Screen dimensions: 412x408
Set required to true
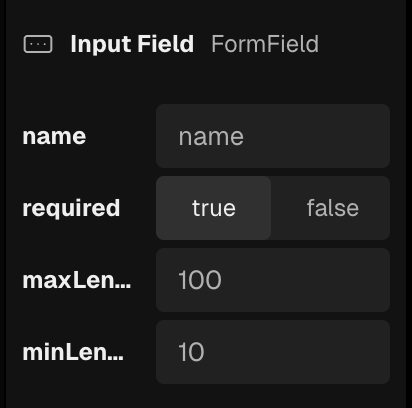[x=213, y=208]
